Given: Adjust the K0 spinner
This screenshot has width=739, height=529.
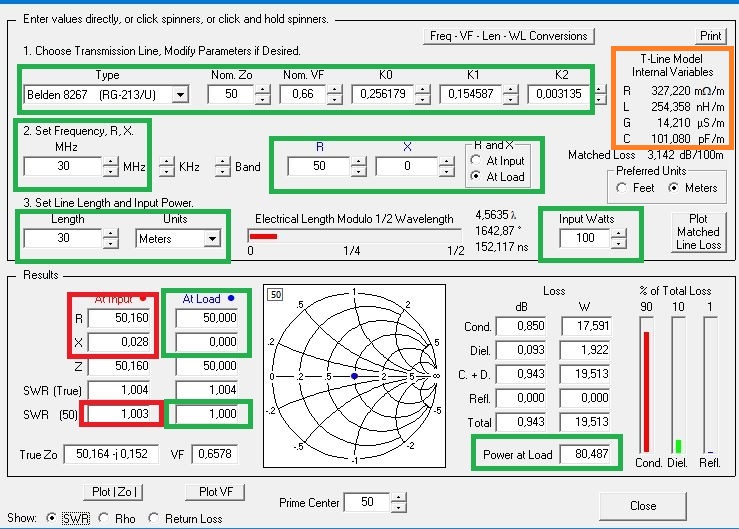Looking at the screenshot, I should click(x=422, y=94).
